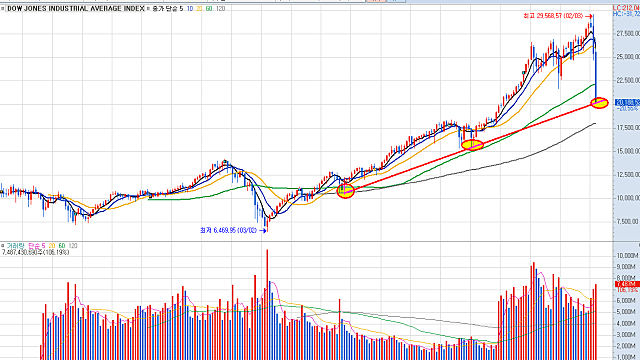This screenshot has width=640, height=360.
Task: Click the 22,500.00 price axis label
Action: pyautogui.click(x=629, y=80)
